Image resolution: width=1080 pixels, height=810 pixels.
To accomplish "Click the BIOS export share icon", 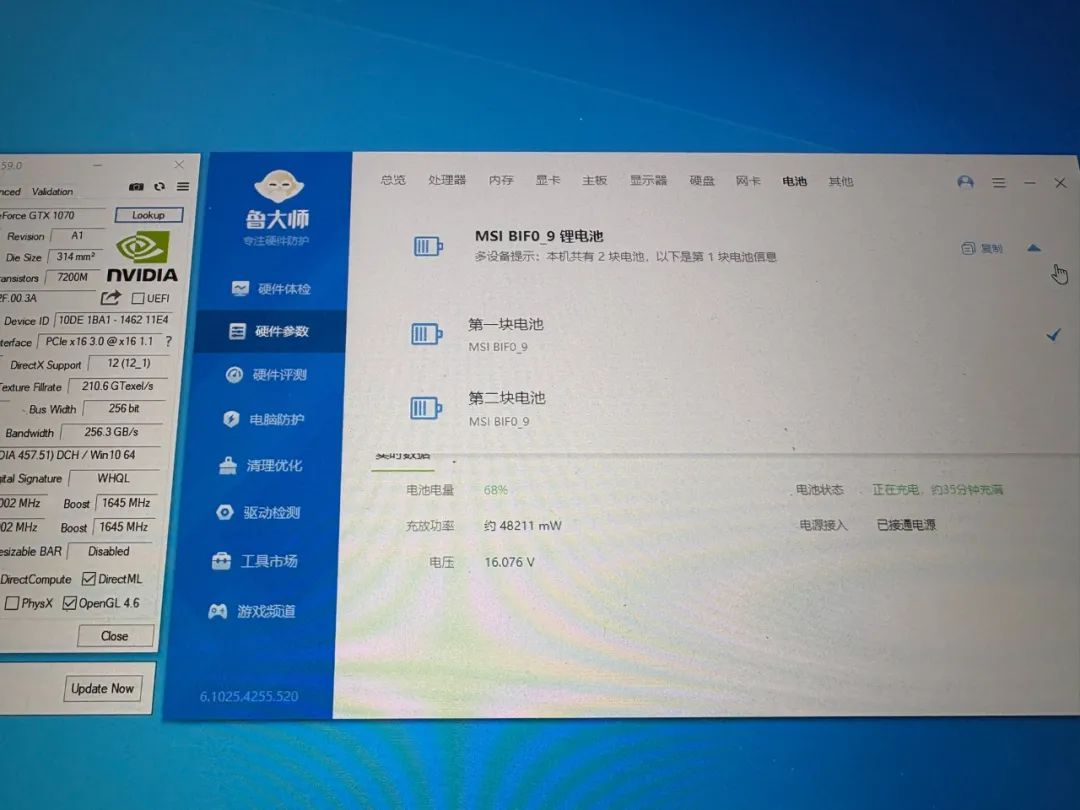I will point(110,298).
